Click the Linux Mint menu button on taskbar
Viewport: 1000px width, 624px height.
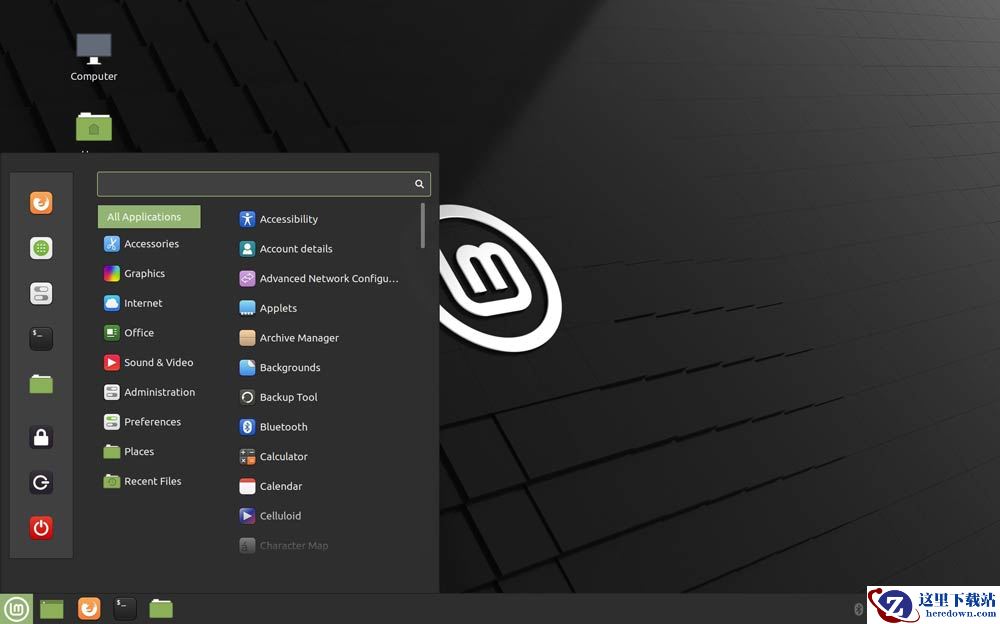(17, 609)
